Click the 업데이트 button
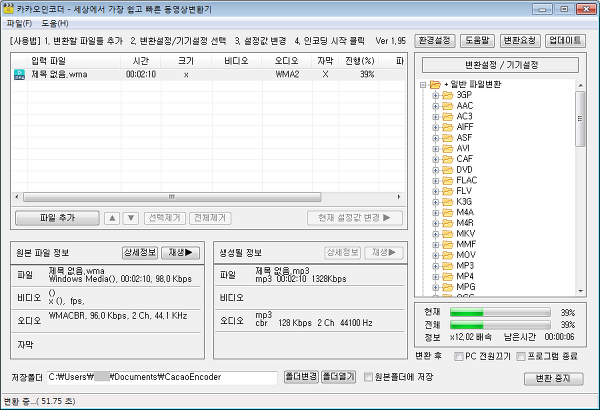600x410 pixels. tap(565, 41)
